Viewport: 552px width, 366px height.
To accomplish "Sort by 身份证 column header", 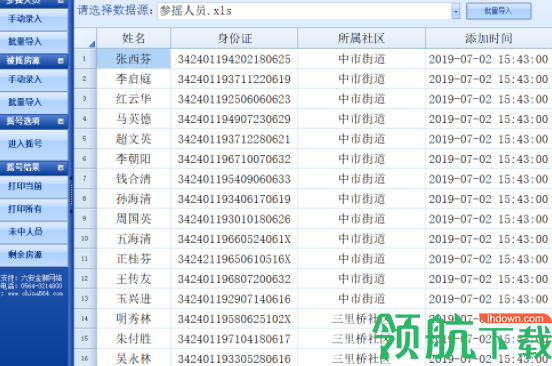I will coord(234,38).
